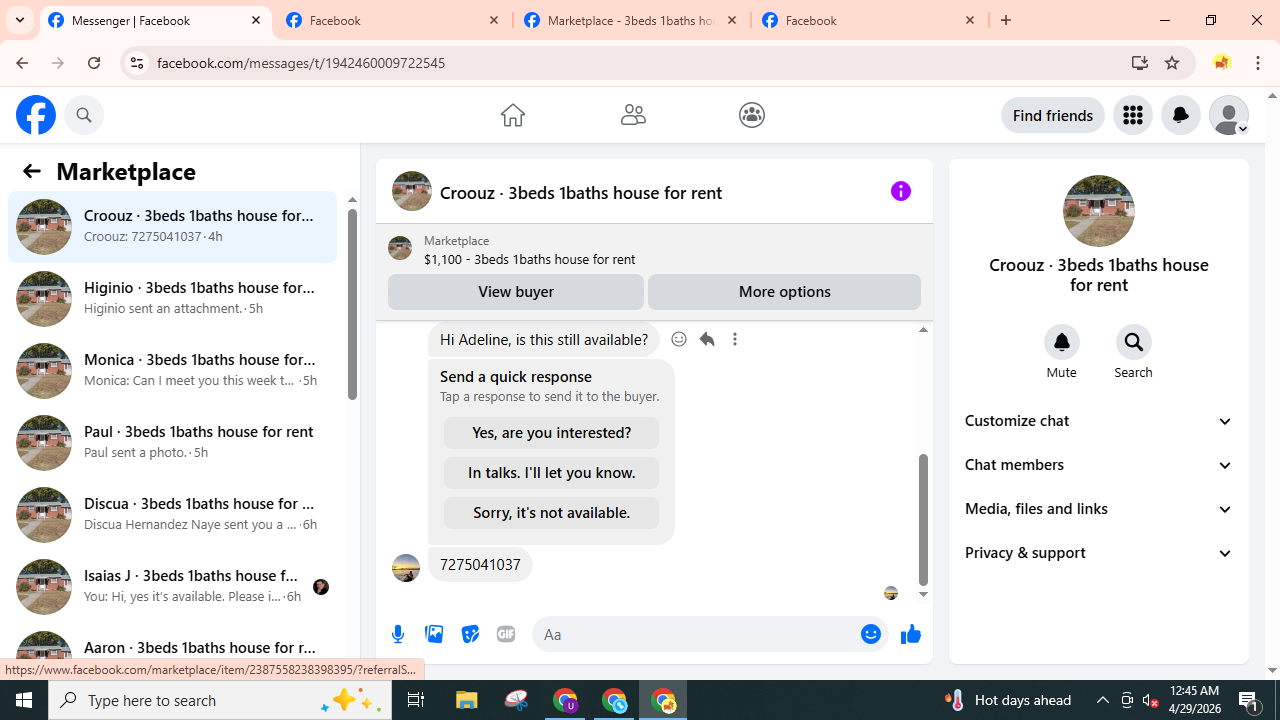The width and height of the screenshot is (1280, 720).
Task: Bookmark this page star icon
Action: [1172, 63]
